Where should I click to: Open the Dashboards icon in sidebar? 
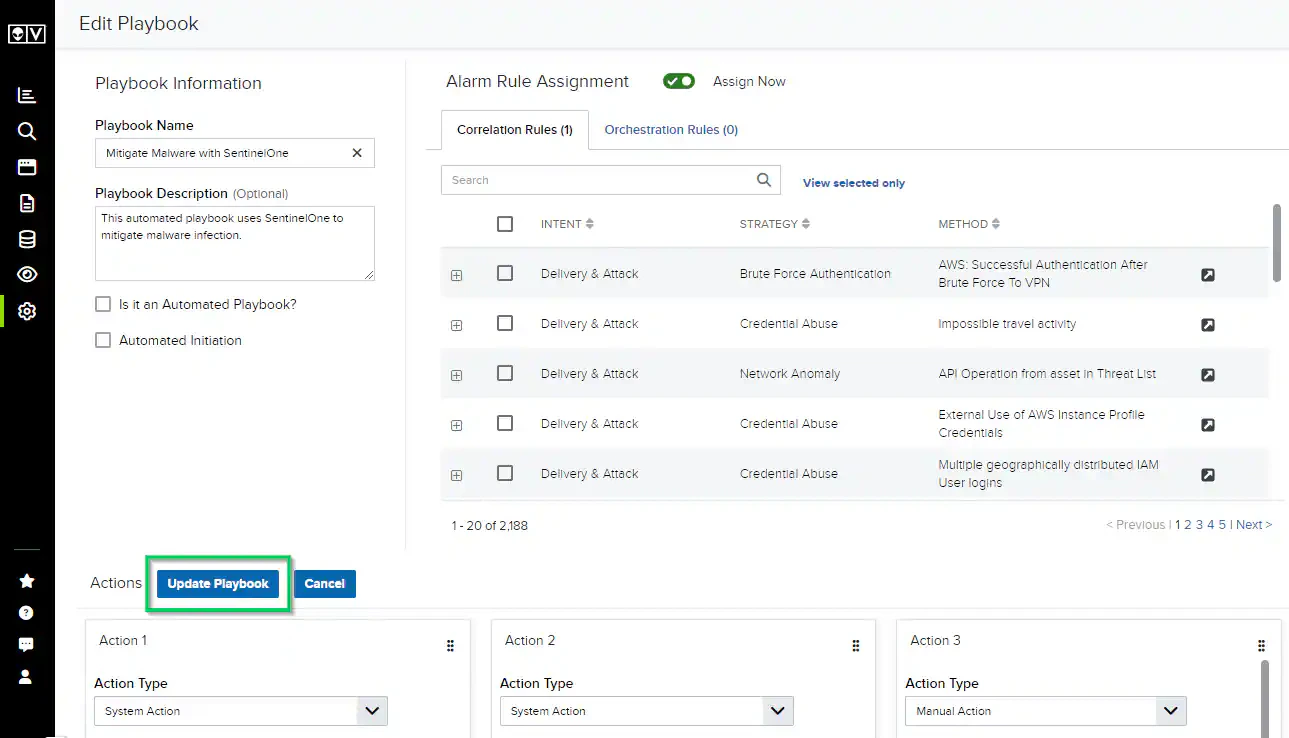(27, 96)
